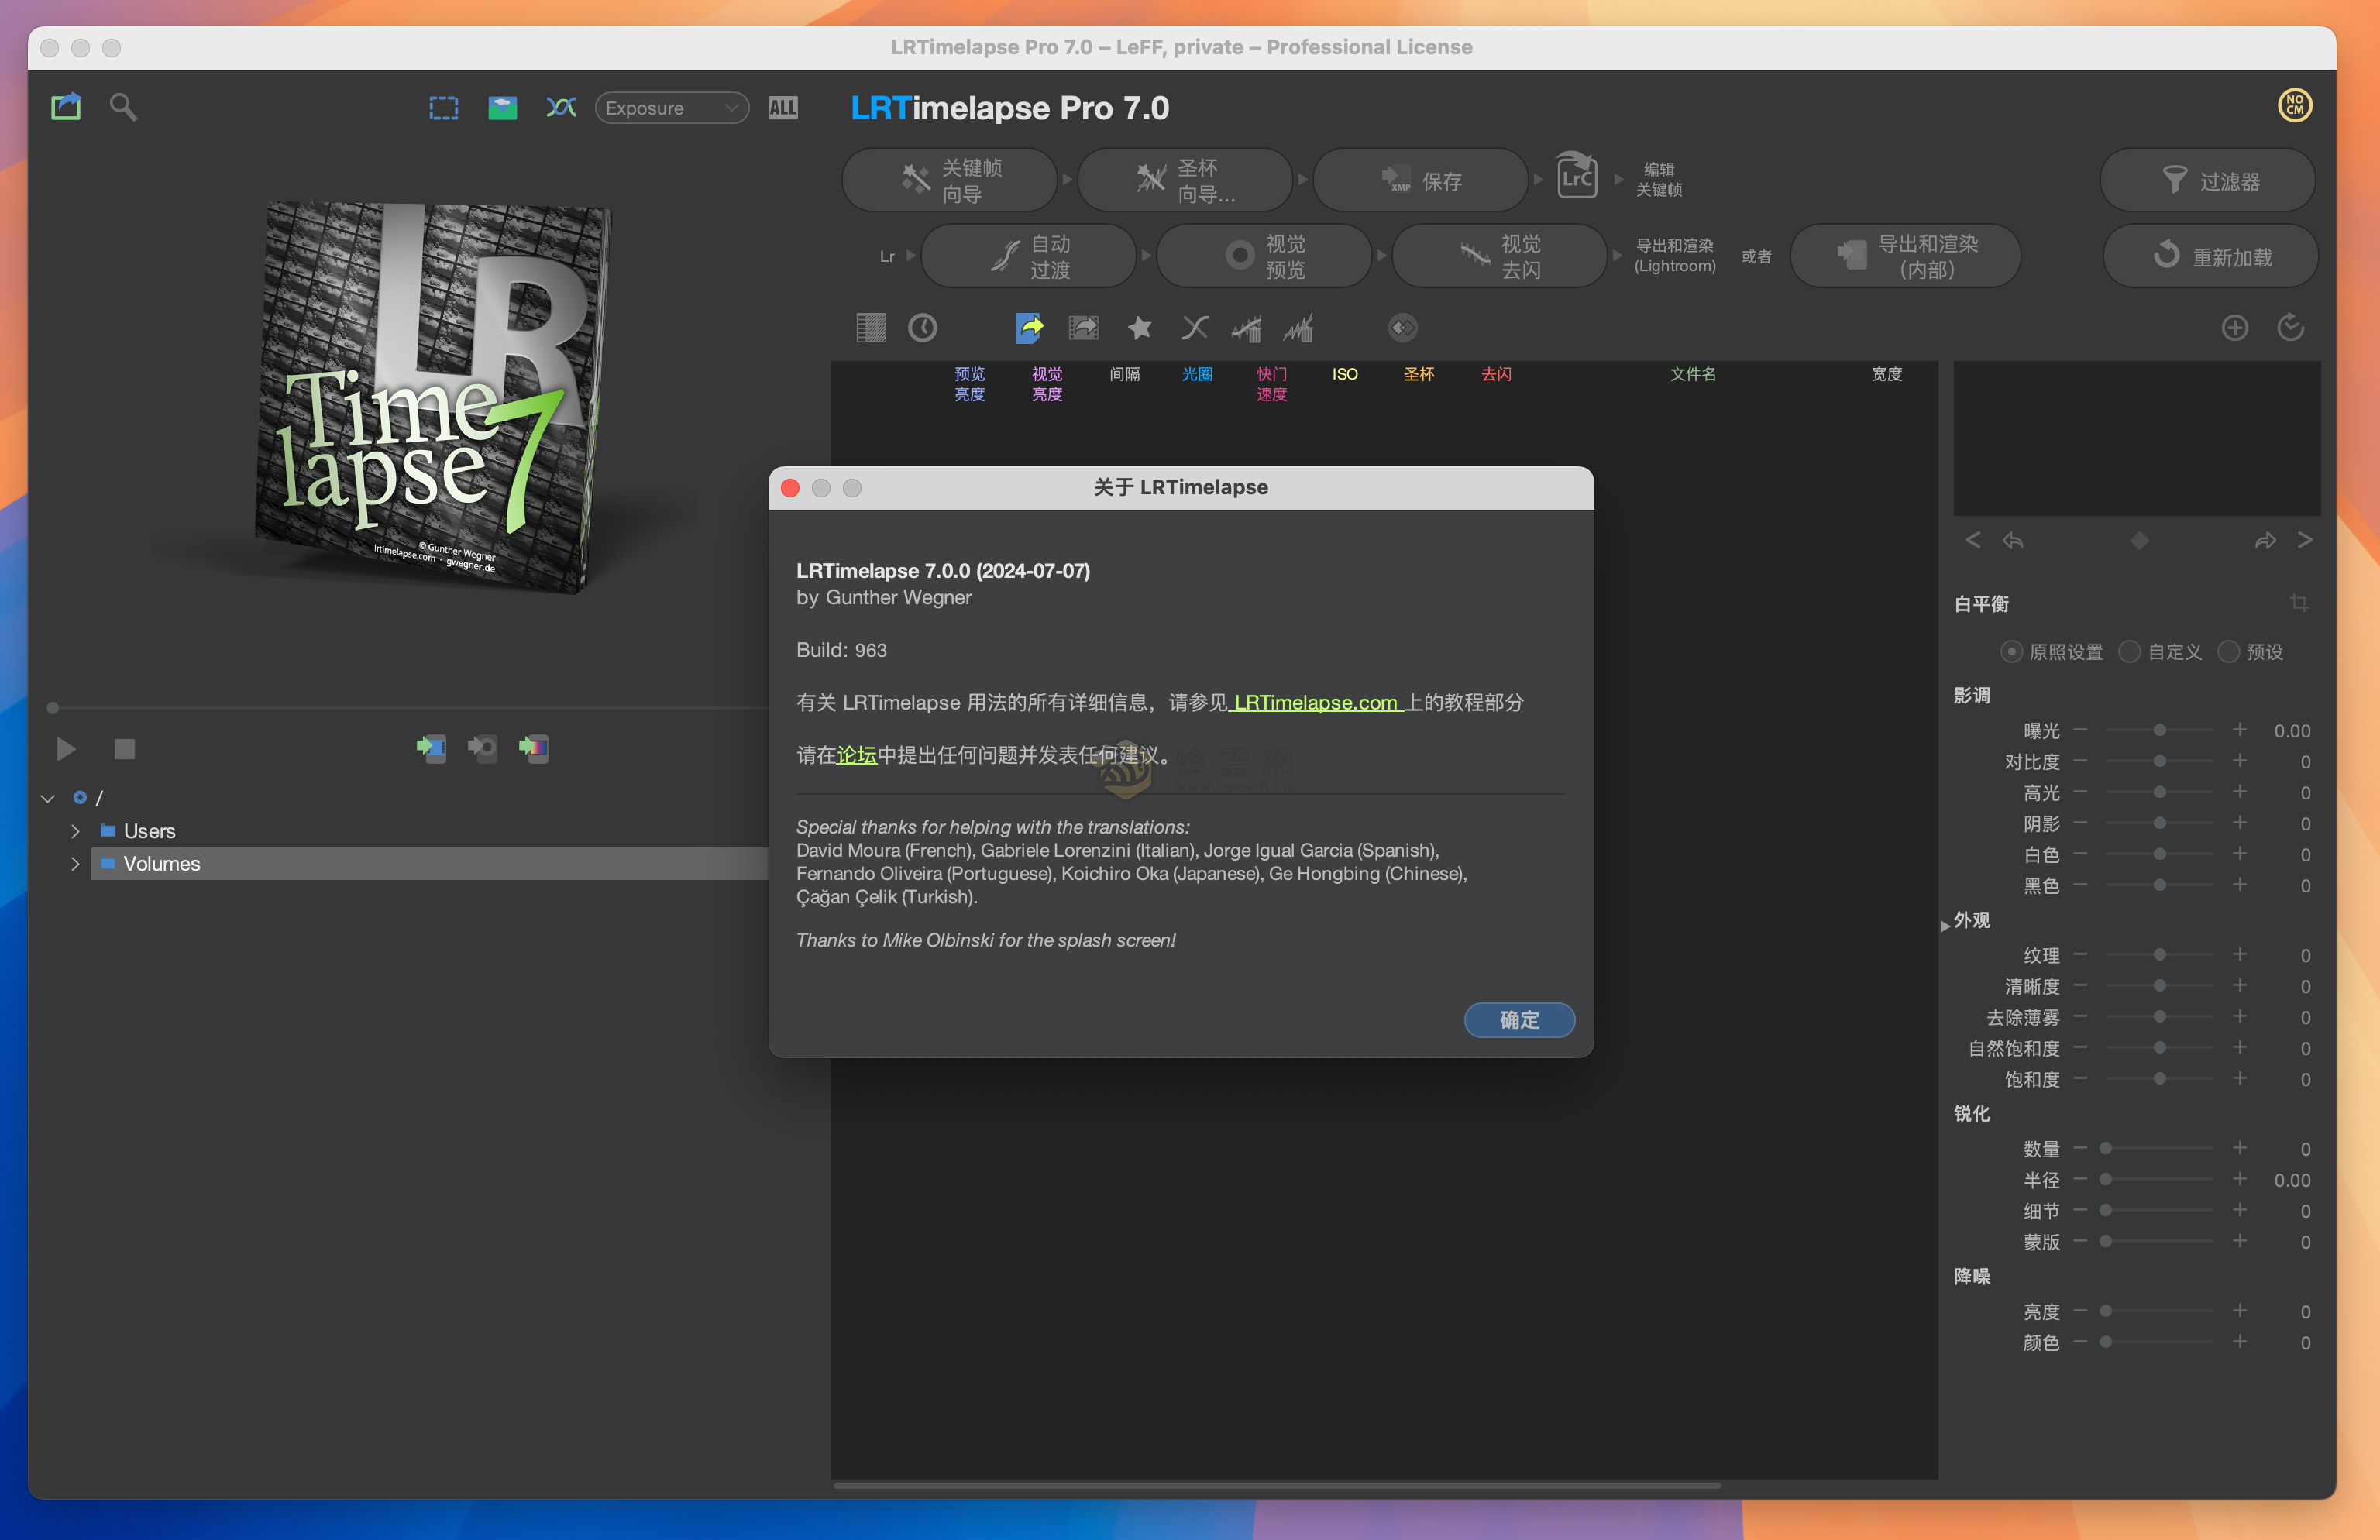Toggle the ALL button
2380x1540 pixels.
click(783, 108)
